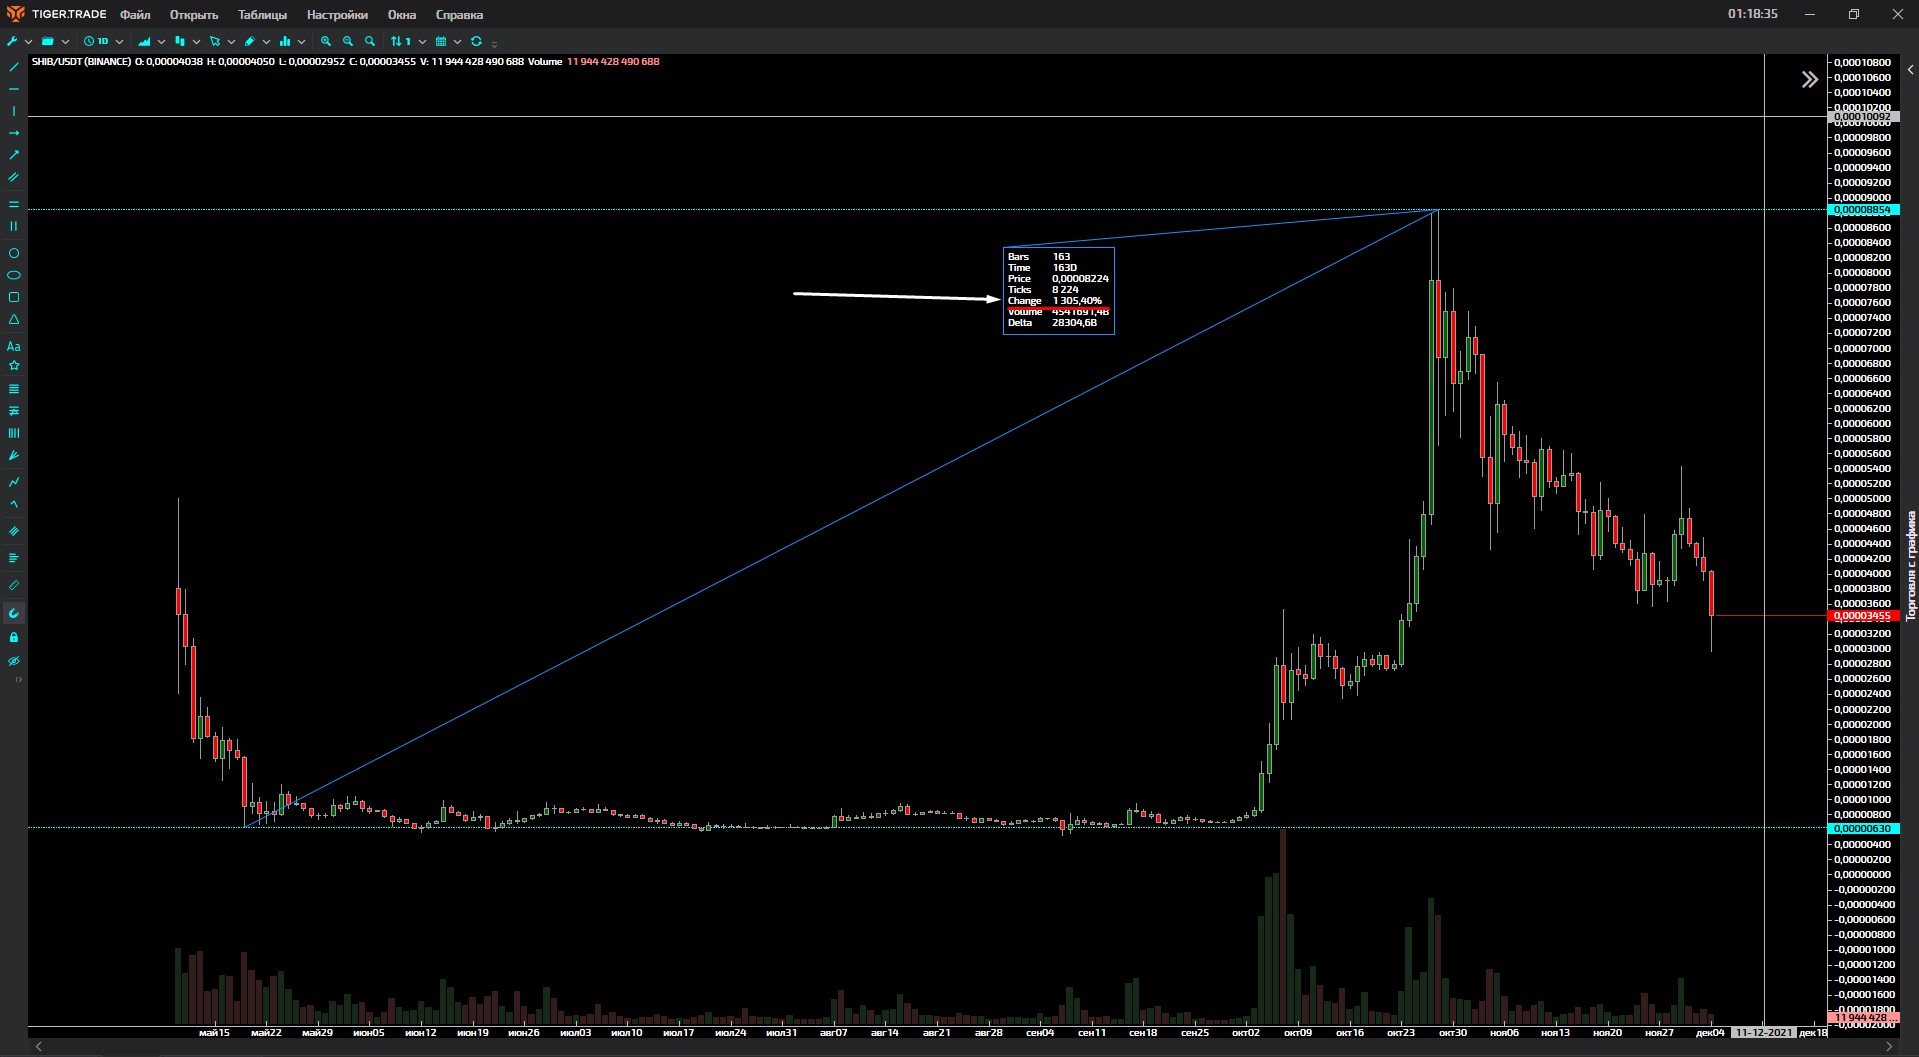The width and height of the screenshot is (1919, 1057).
Task: Choose the Aa text label tool
Action: tap(14, 346)
